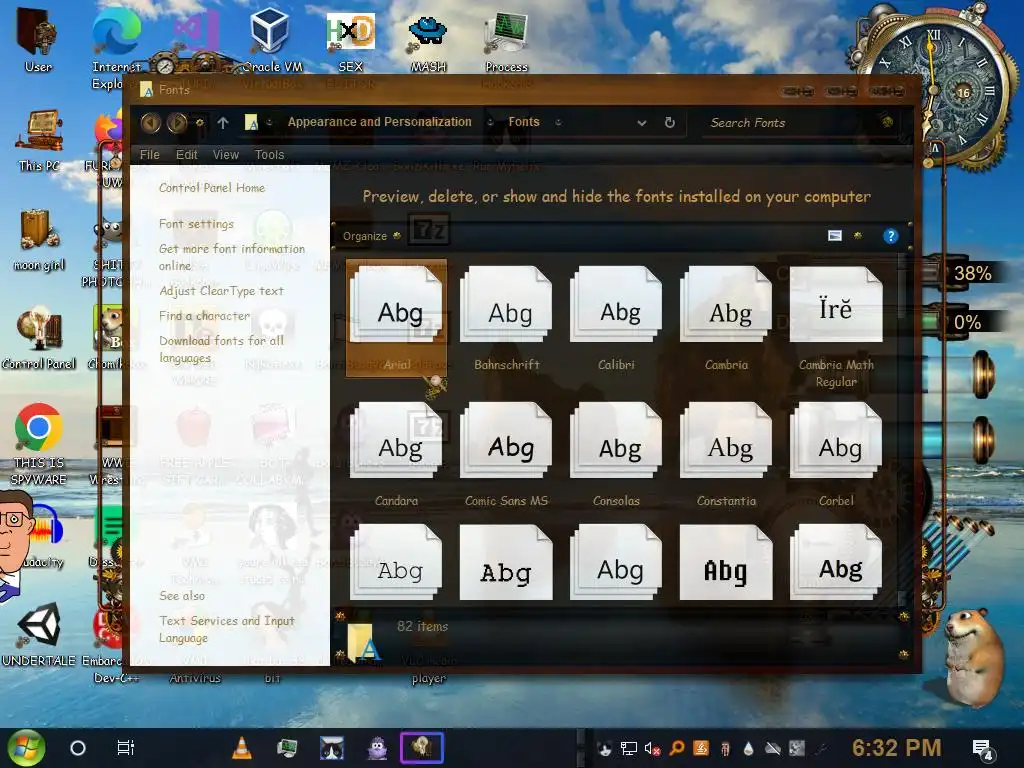
Task: Go back in the Fonts window
Action: [151, 122]
